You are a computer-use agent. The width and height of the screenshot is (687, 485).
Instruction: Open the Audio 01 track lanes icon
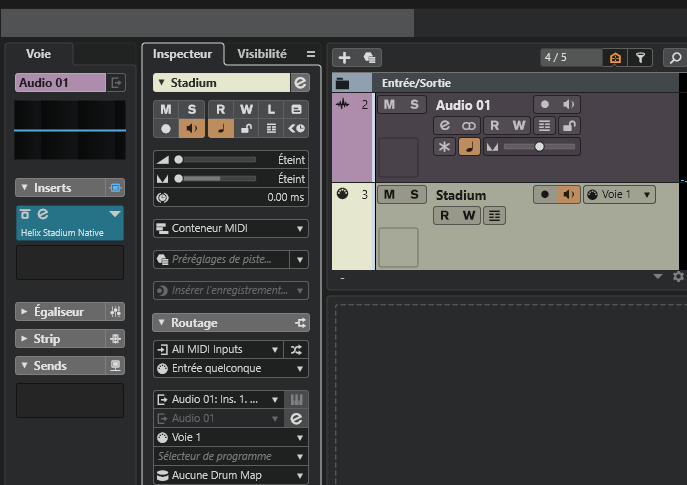tap(544, 126)
